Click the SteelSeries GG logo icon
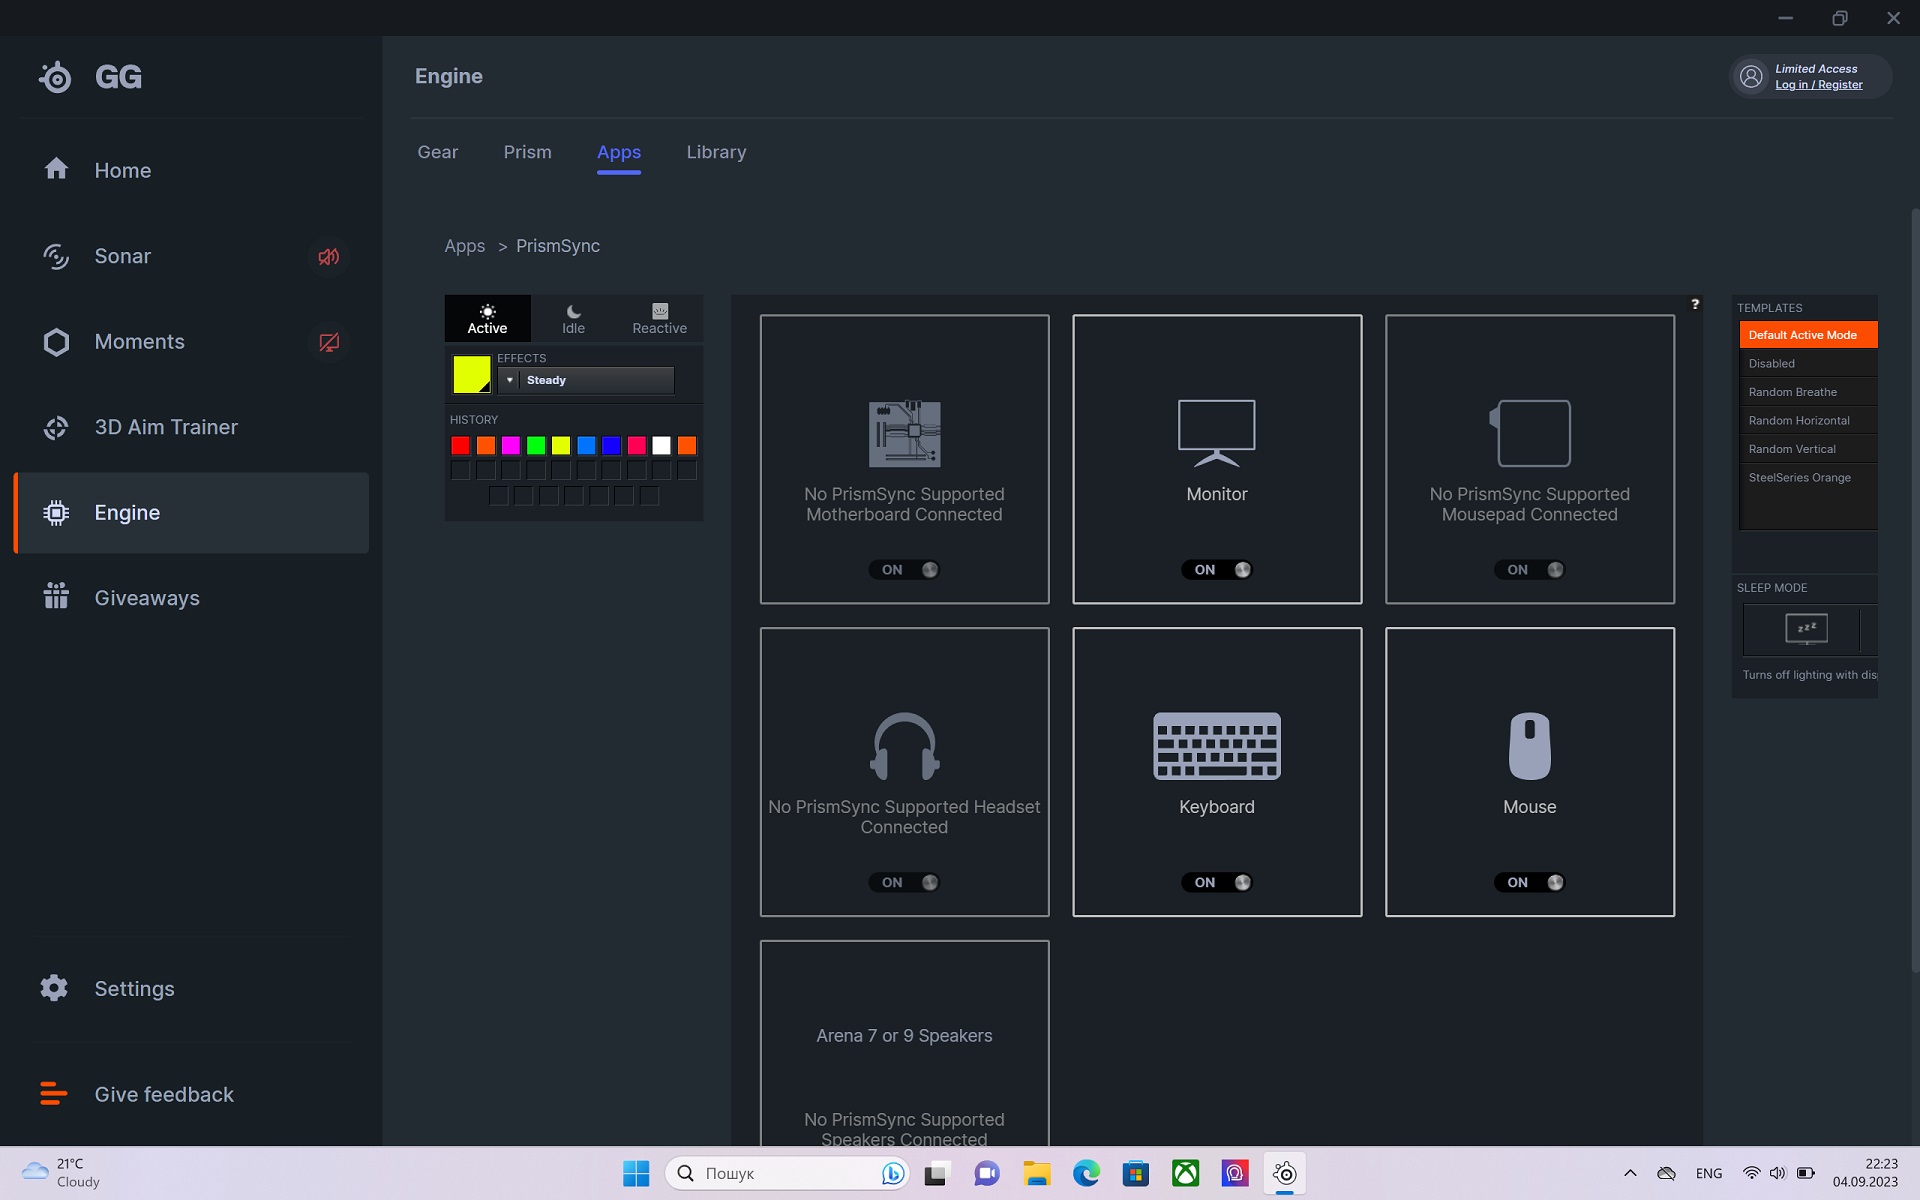This screenshot has width=1920, height=1200. [x=56, y=77]
